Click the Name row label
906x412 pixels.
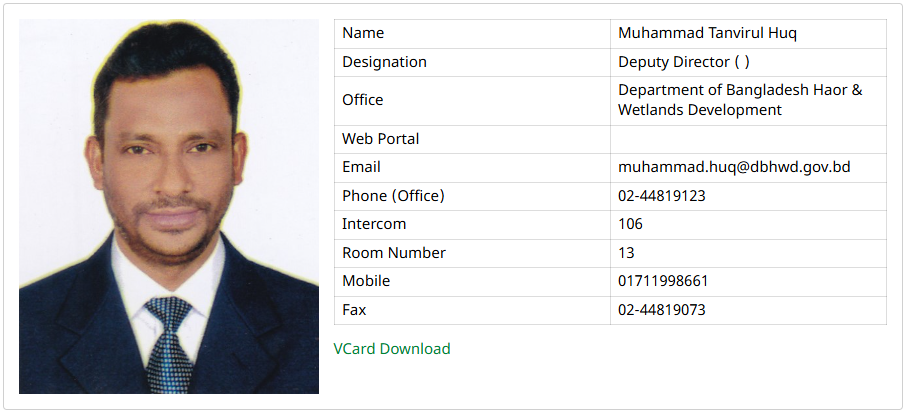[x=363, y=33]
